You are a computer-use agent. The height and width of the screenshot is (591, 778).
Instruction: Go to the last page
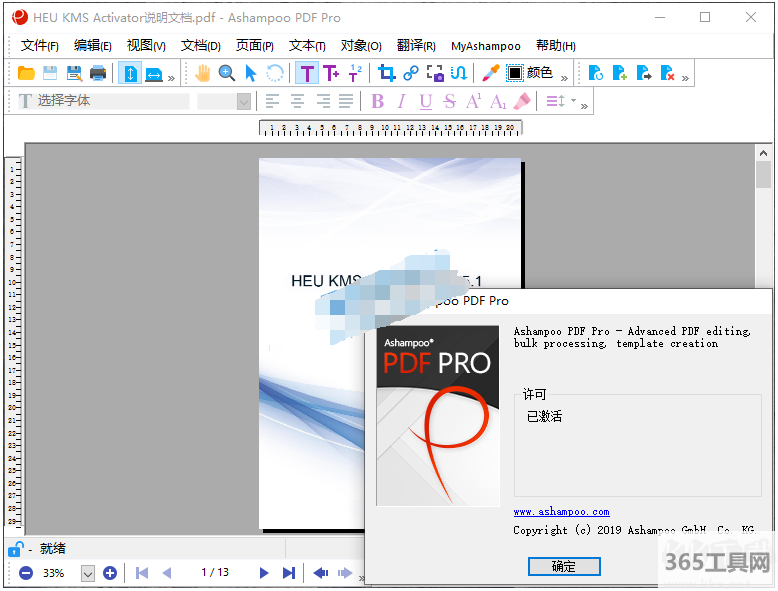coord(288,573)
